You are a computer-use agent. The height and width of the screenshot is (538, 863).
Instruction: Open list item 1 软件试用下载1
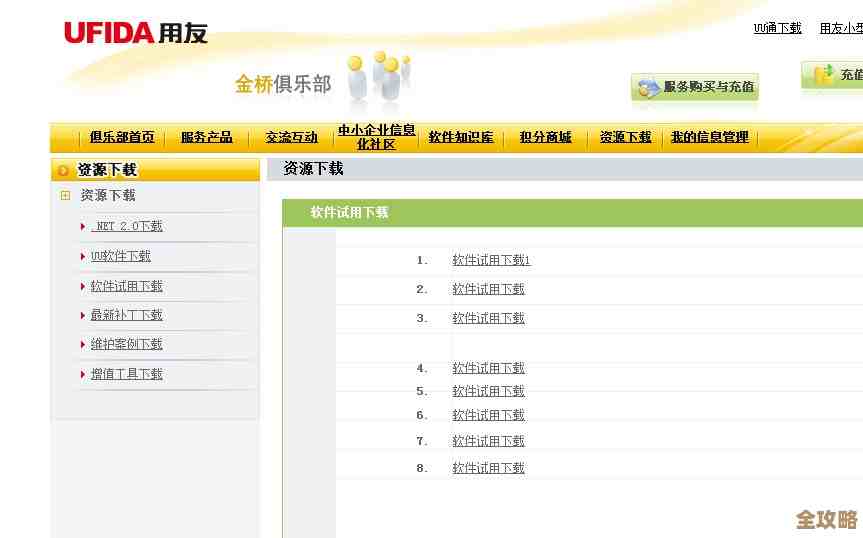pyautogui.click(x=491, y=260)
